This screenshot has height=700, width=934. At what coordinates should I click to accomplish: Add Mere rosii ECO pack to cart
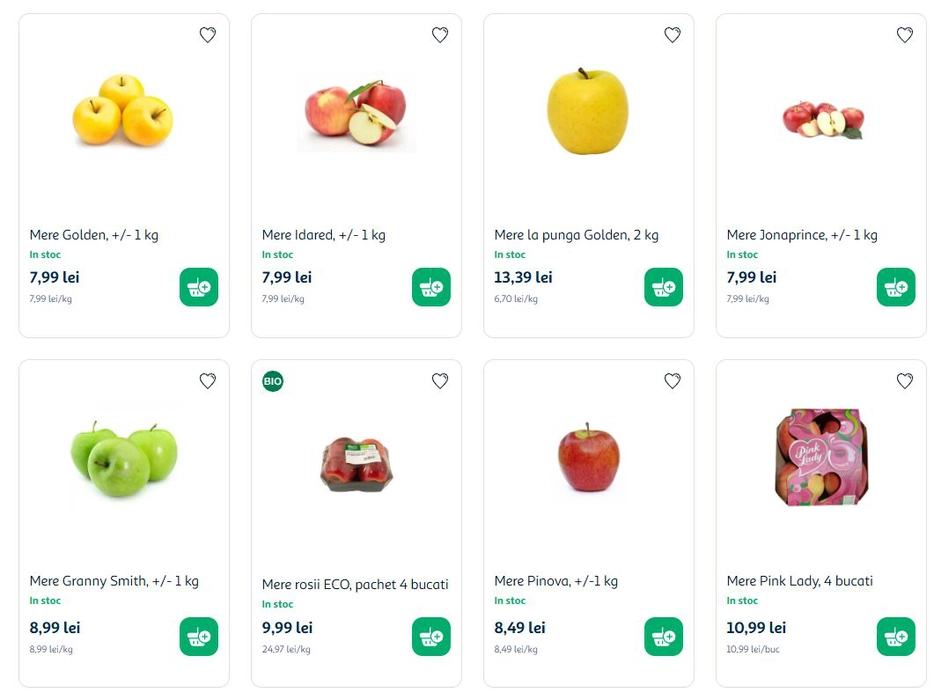(x=431, y=637)
